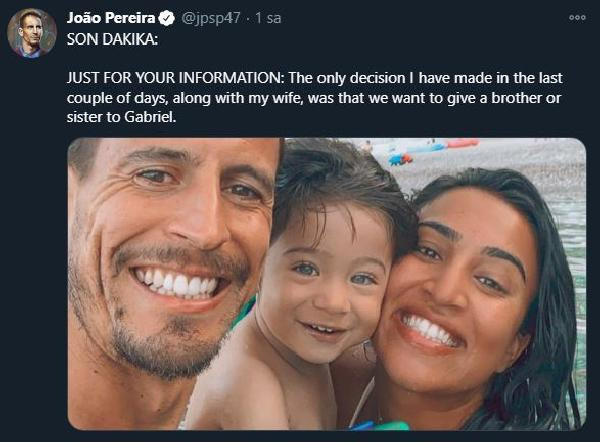Open the author's profile avatar
The width and height of the screenshot is (600, 442).
point(32,32)
